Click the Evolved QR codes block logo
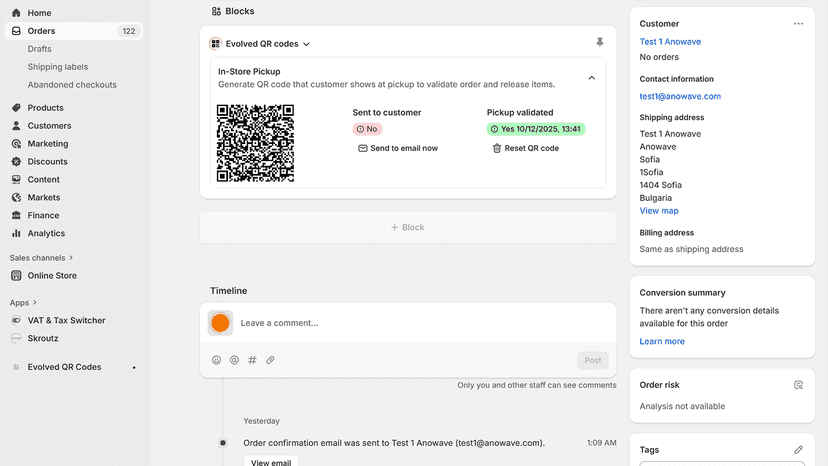This screenshot has width=828, height=466. [215, 44]
